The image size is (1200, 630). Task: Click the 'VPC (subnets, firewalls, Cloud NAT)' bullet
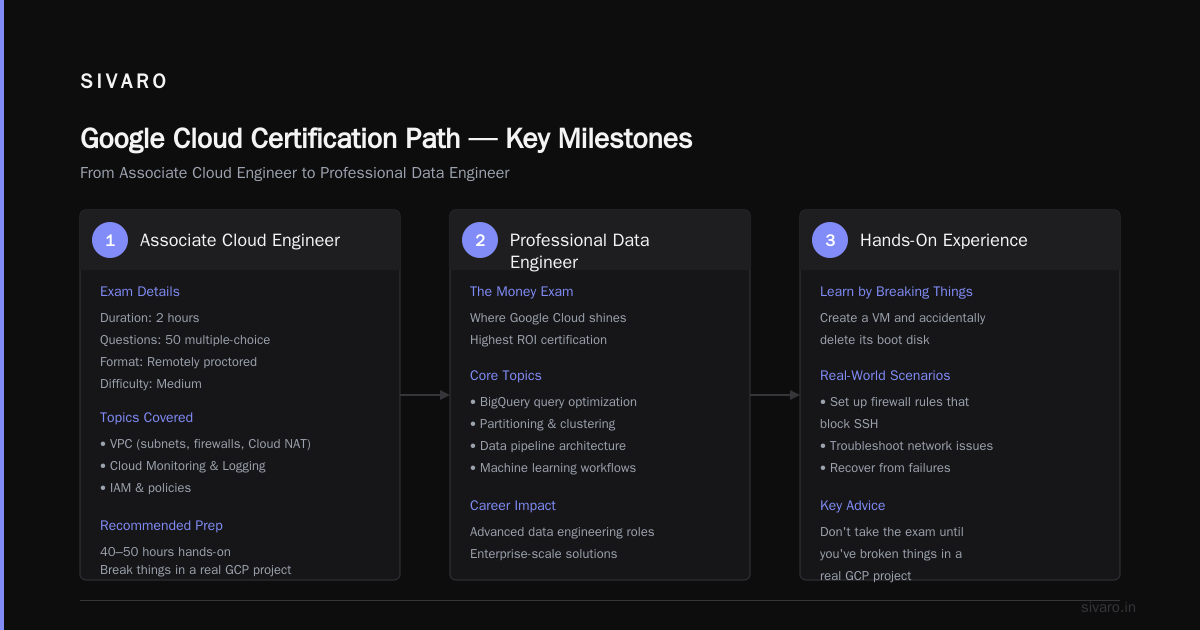205,444
